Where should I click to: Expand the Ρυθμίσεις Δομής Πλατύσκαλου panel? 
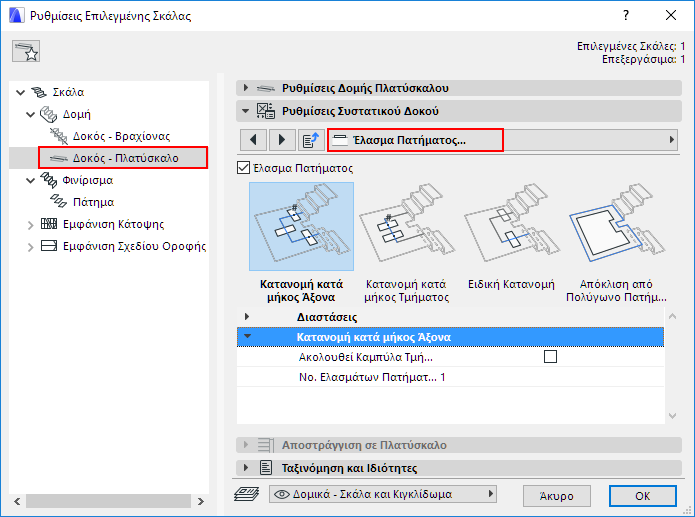click(x=246, y=88)
